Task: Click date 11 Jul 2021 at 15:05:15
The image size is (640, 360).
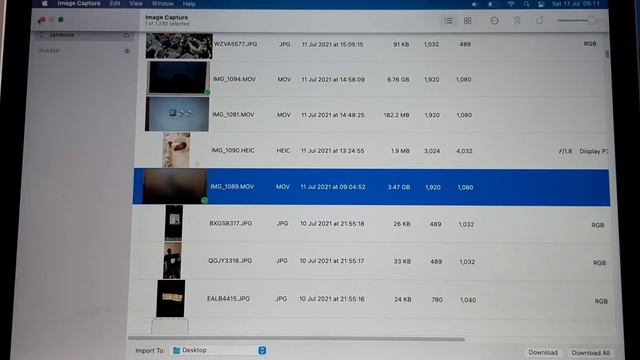Action: pos(332,44)
